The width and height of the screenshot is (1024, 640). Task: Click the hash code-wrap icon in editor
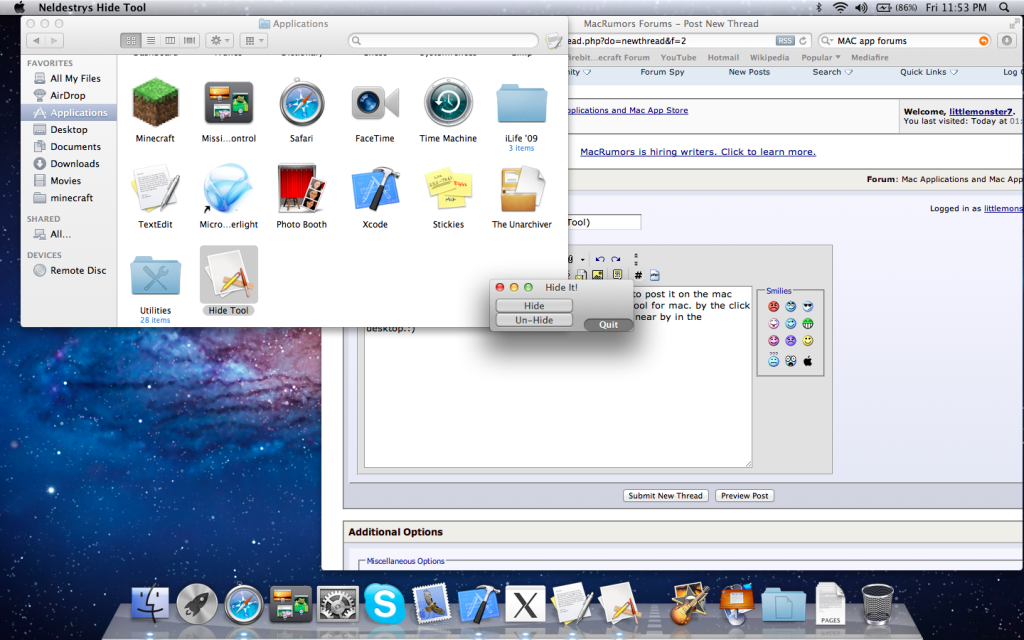pyautogui.click(x=638, y=275)
